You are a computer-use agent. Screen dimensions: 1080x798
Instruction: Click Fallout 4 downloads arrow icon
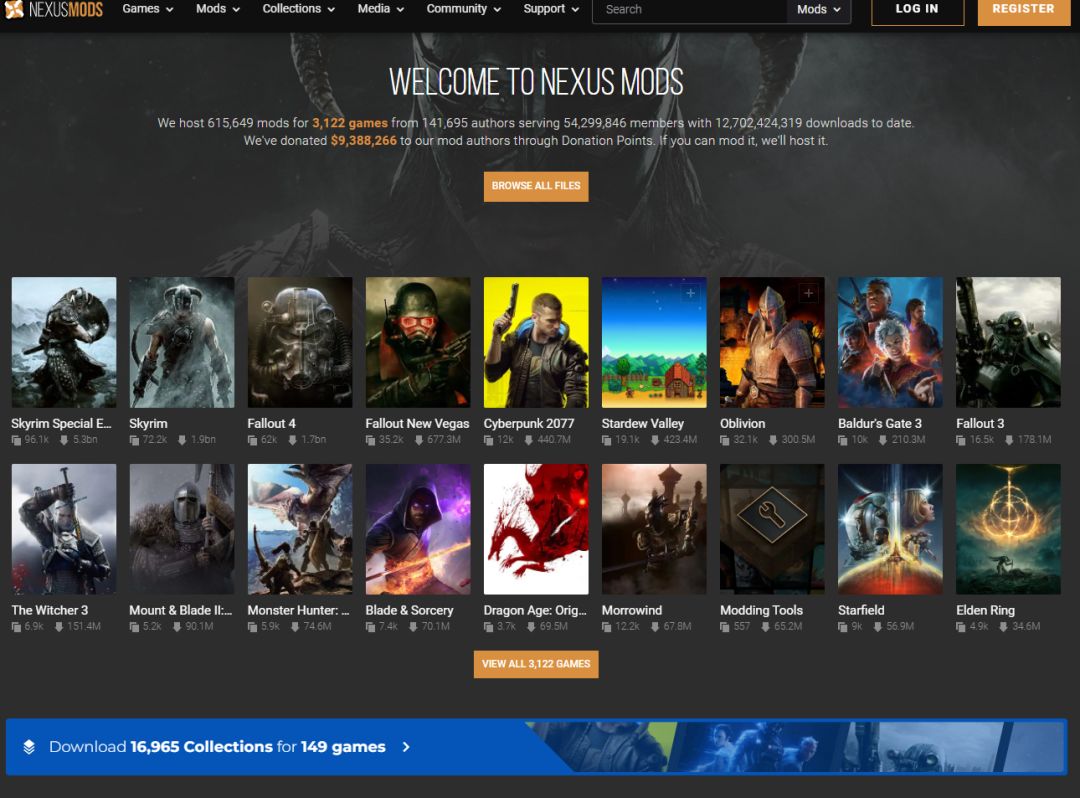point(292,440)
